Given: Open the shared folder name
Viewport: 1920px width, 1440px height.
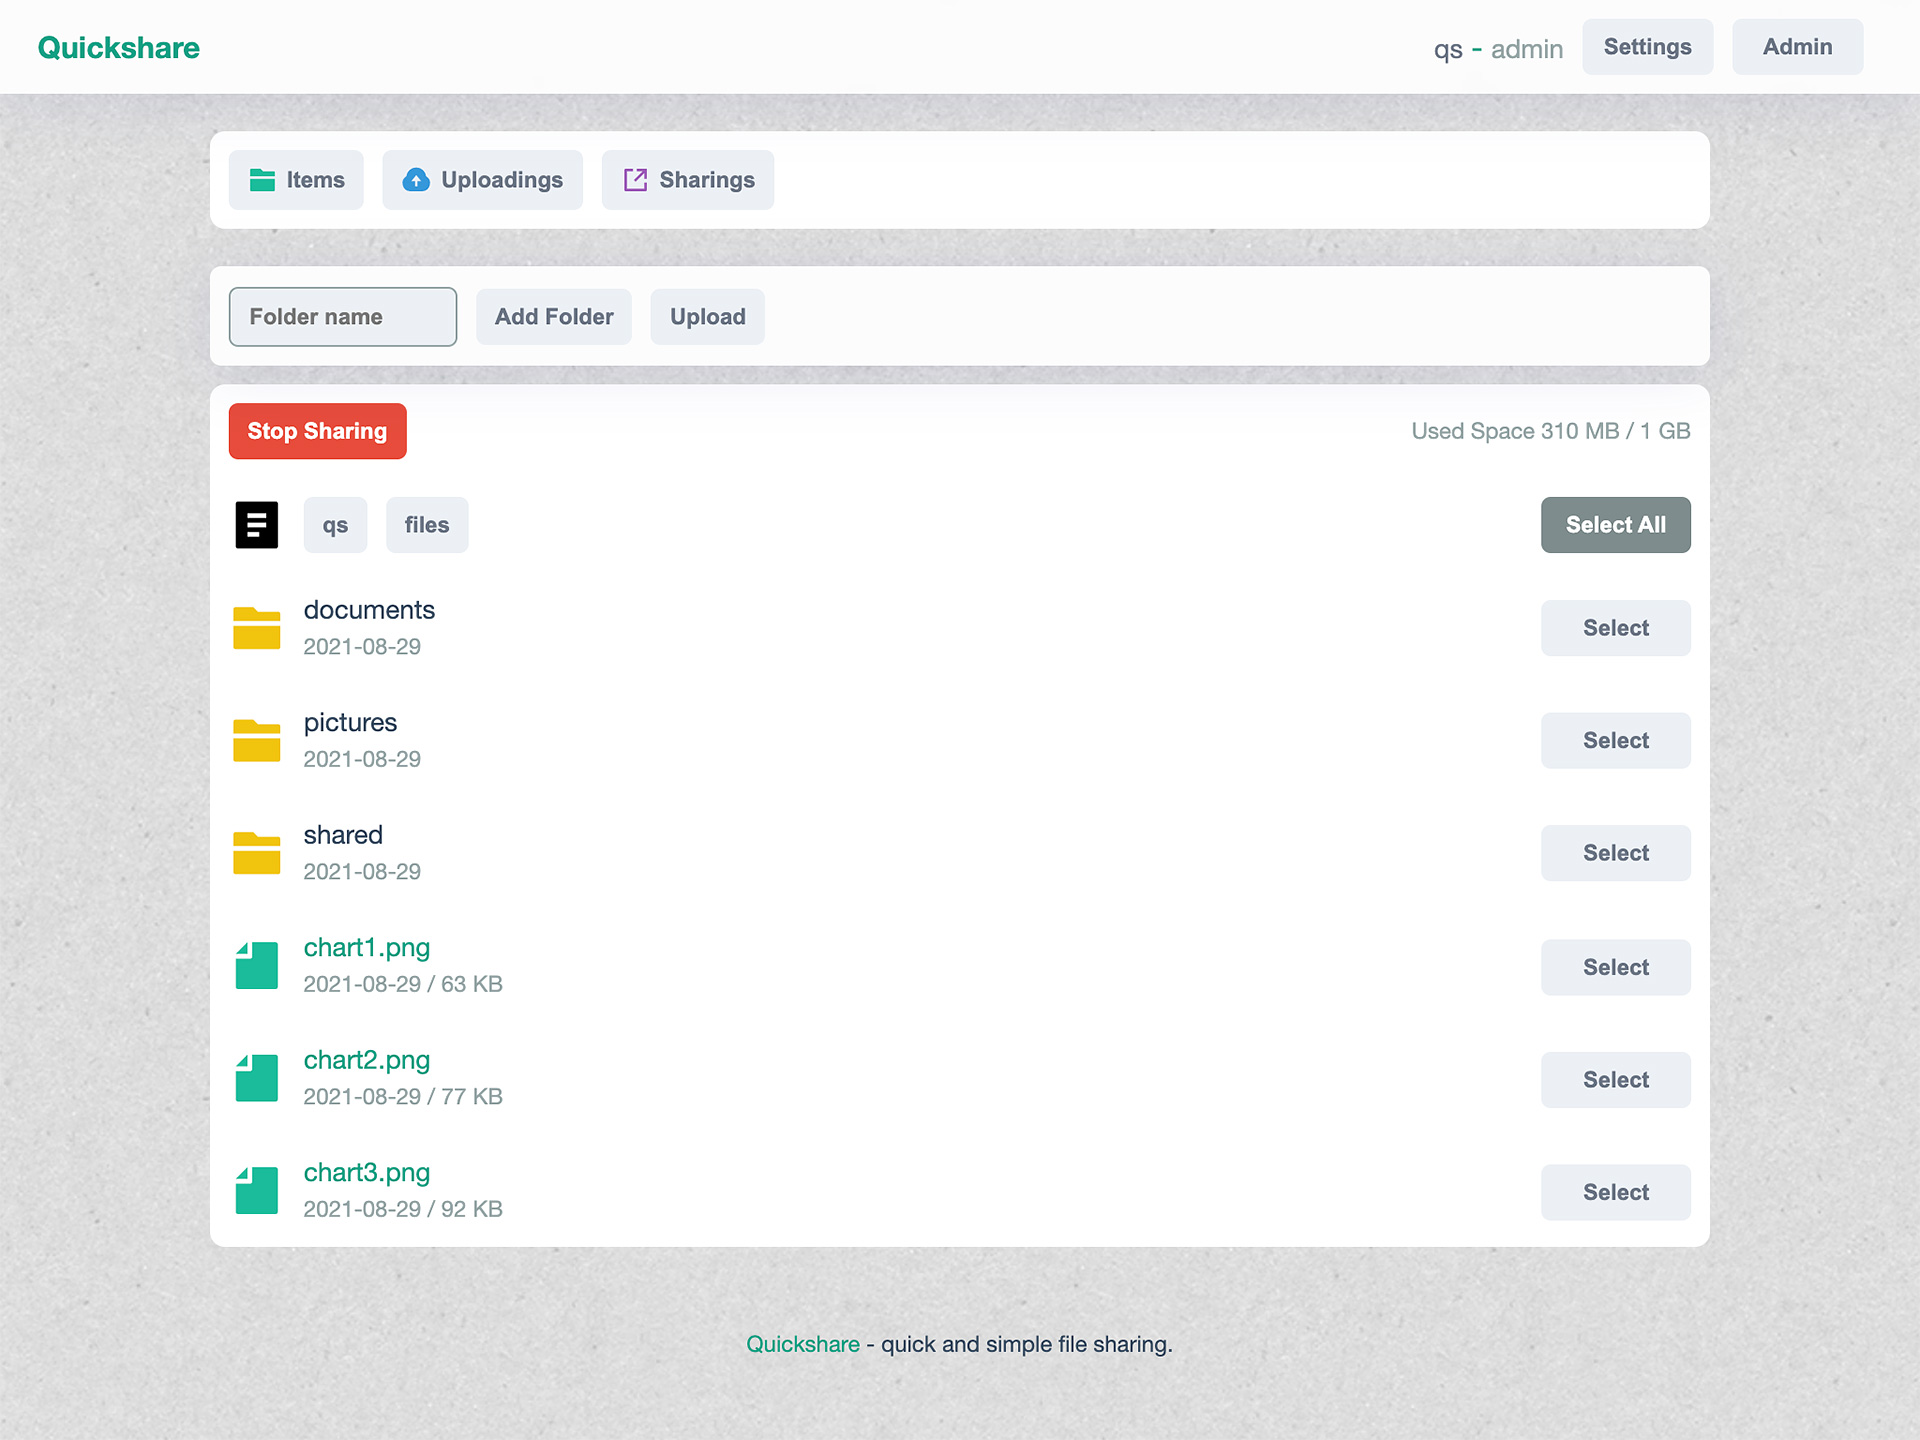Looking at the screenshot, I should pos(343,835).
